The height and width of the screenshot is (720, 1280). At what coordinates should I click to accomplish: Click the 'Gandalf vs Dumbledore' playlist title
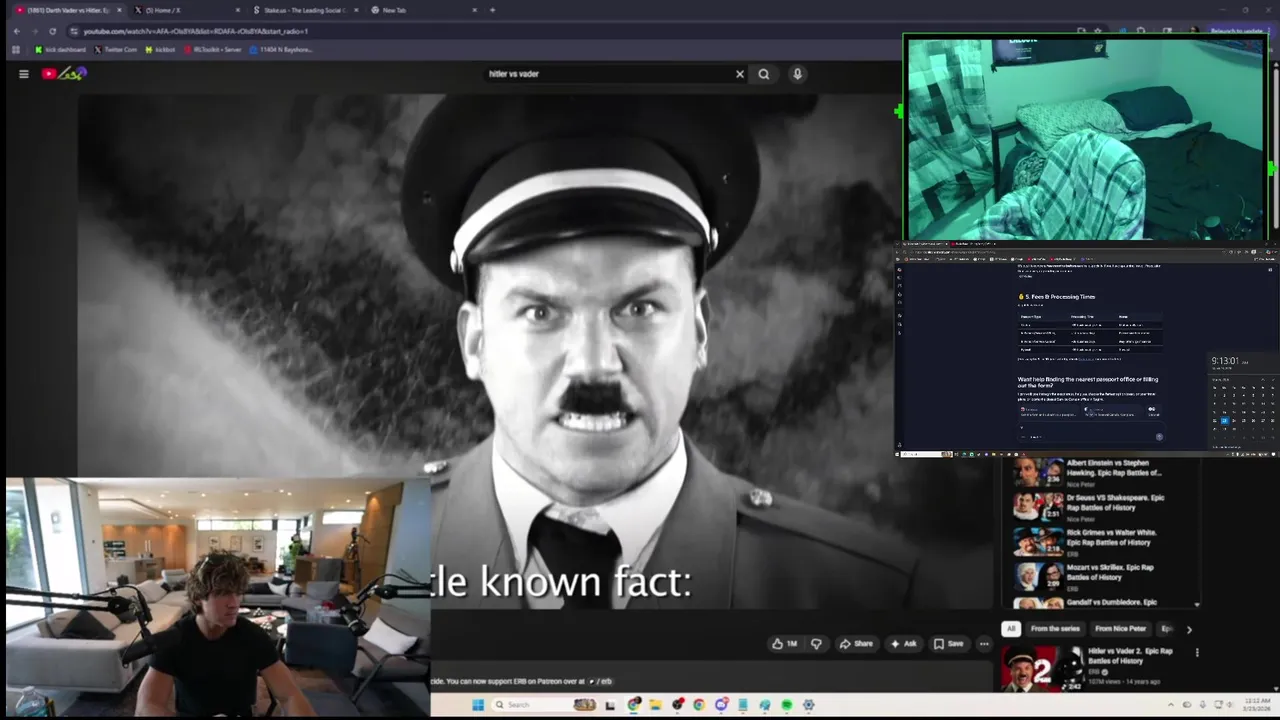pyautogui.click(x=1111, y=602)
